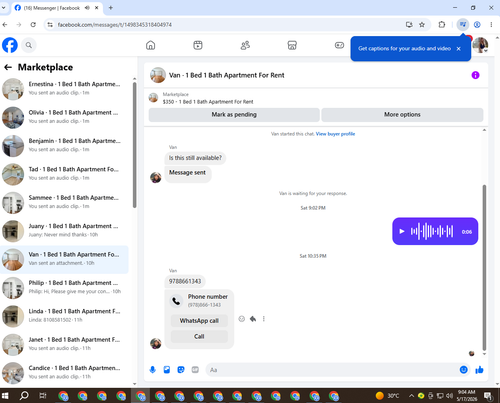
Task: Open Windows taskbar search
Action: pyautogui.click(x=24, y=396)
